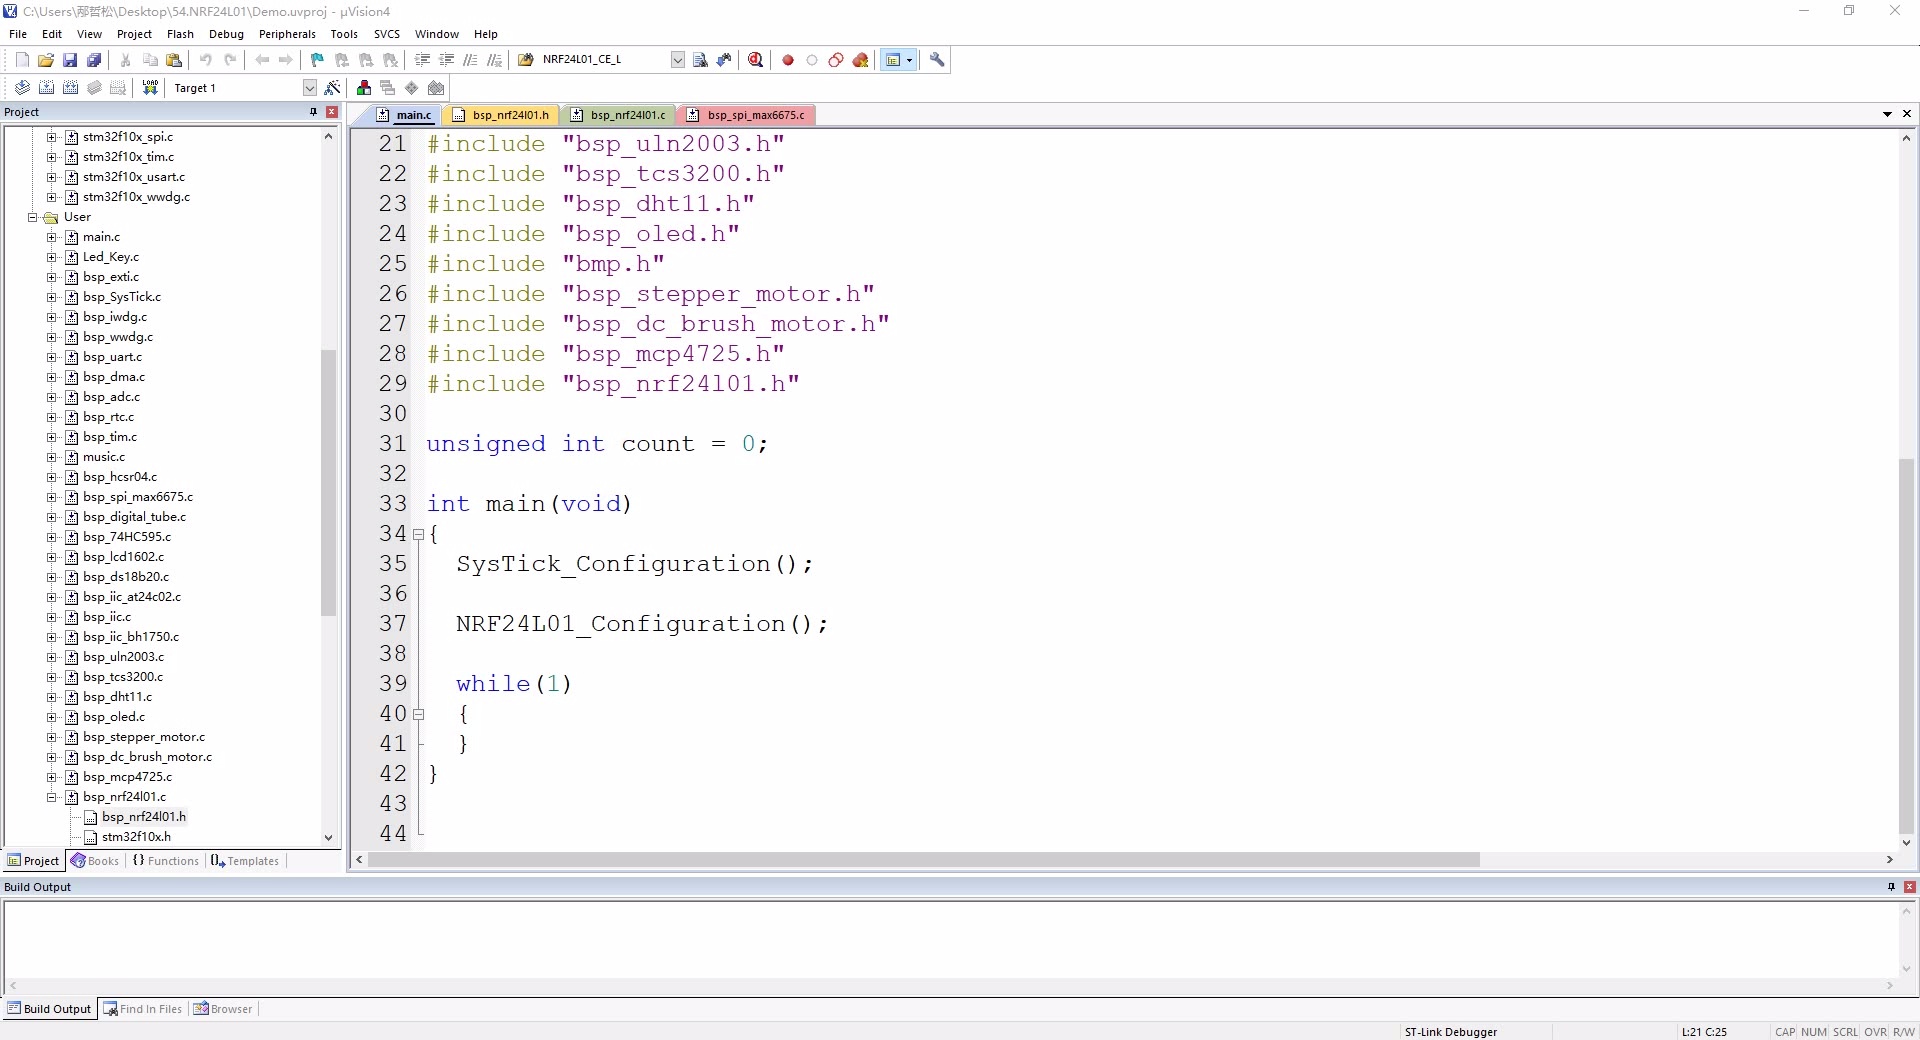Insert breakpoint with the red dot icon

[788, 60]
